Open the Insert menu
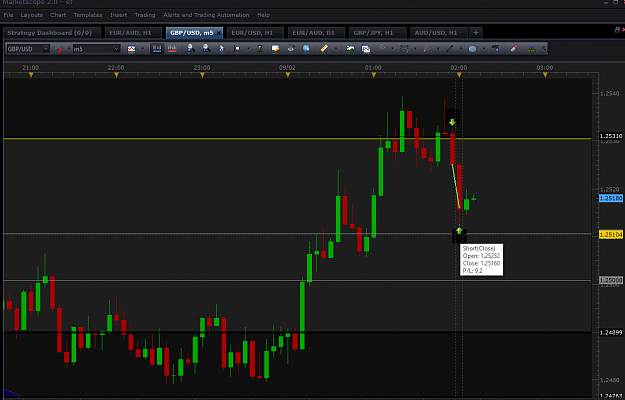The image size is (625, 400). click(118, 15)
